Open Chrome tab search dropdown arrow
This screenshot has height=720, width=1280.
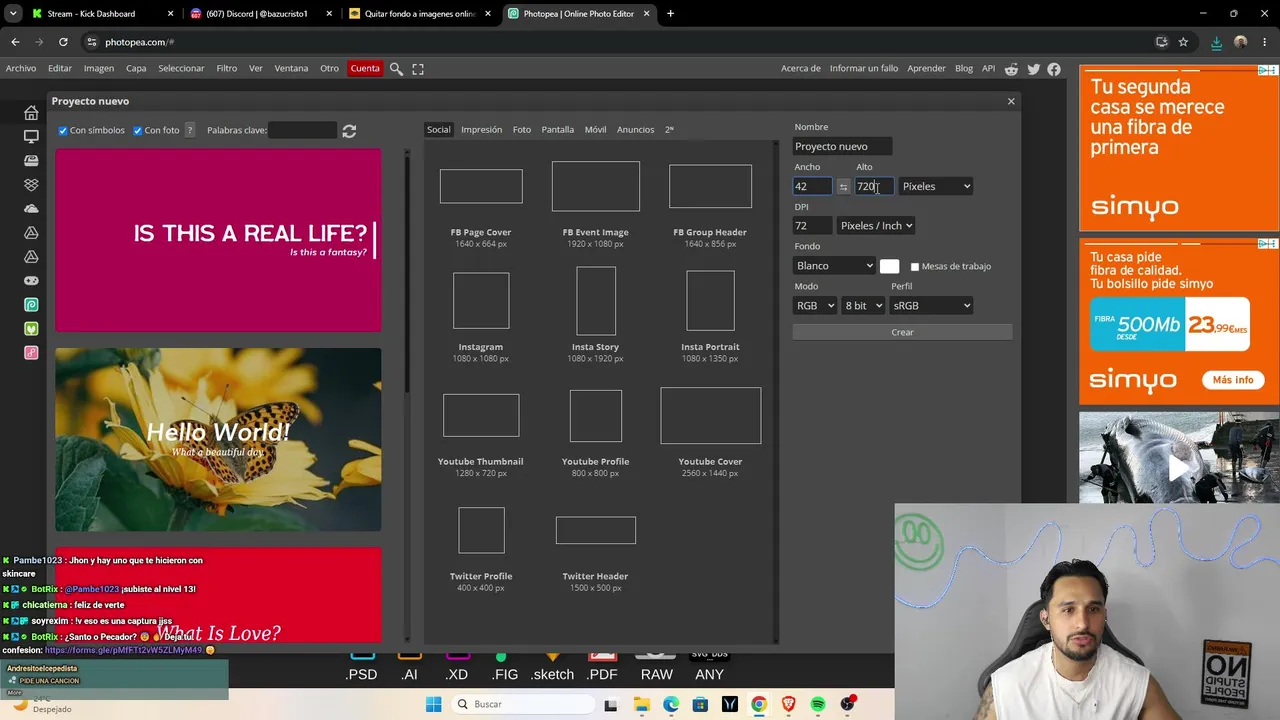pyautogui.click(x=13, y=14)
